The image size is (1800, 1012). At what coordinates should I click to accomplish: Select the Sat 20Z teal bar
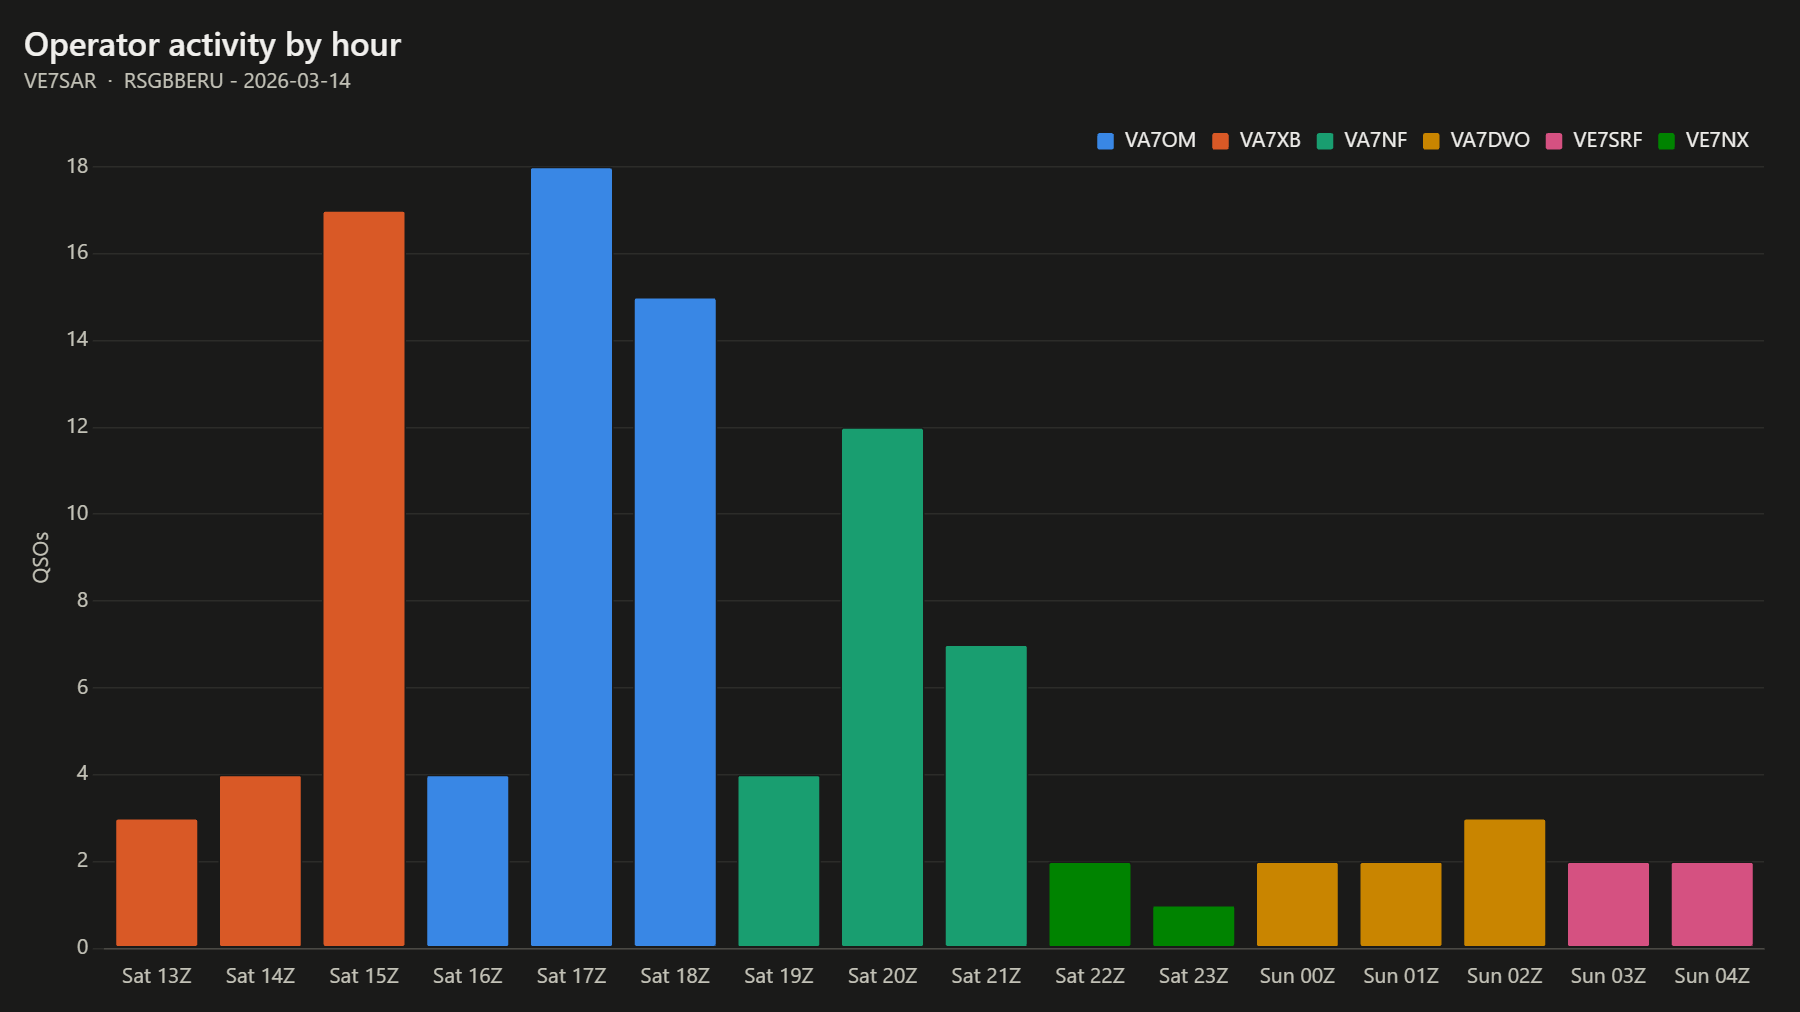(882, 688)
